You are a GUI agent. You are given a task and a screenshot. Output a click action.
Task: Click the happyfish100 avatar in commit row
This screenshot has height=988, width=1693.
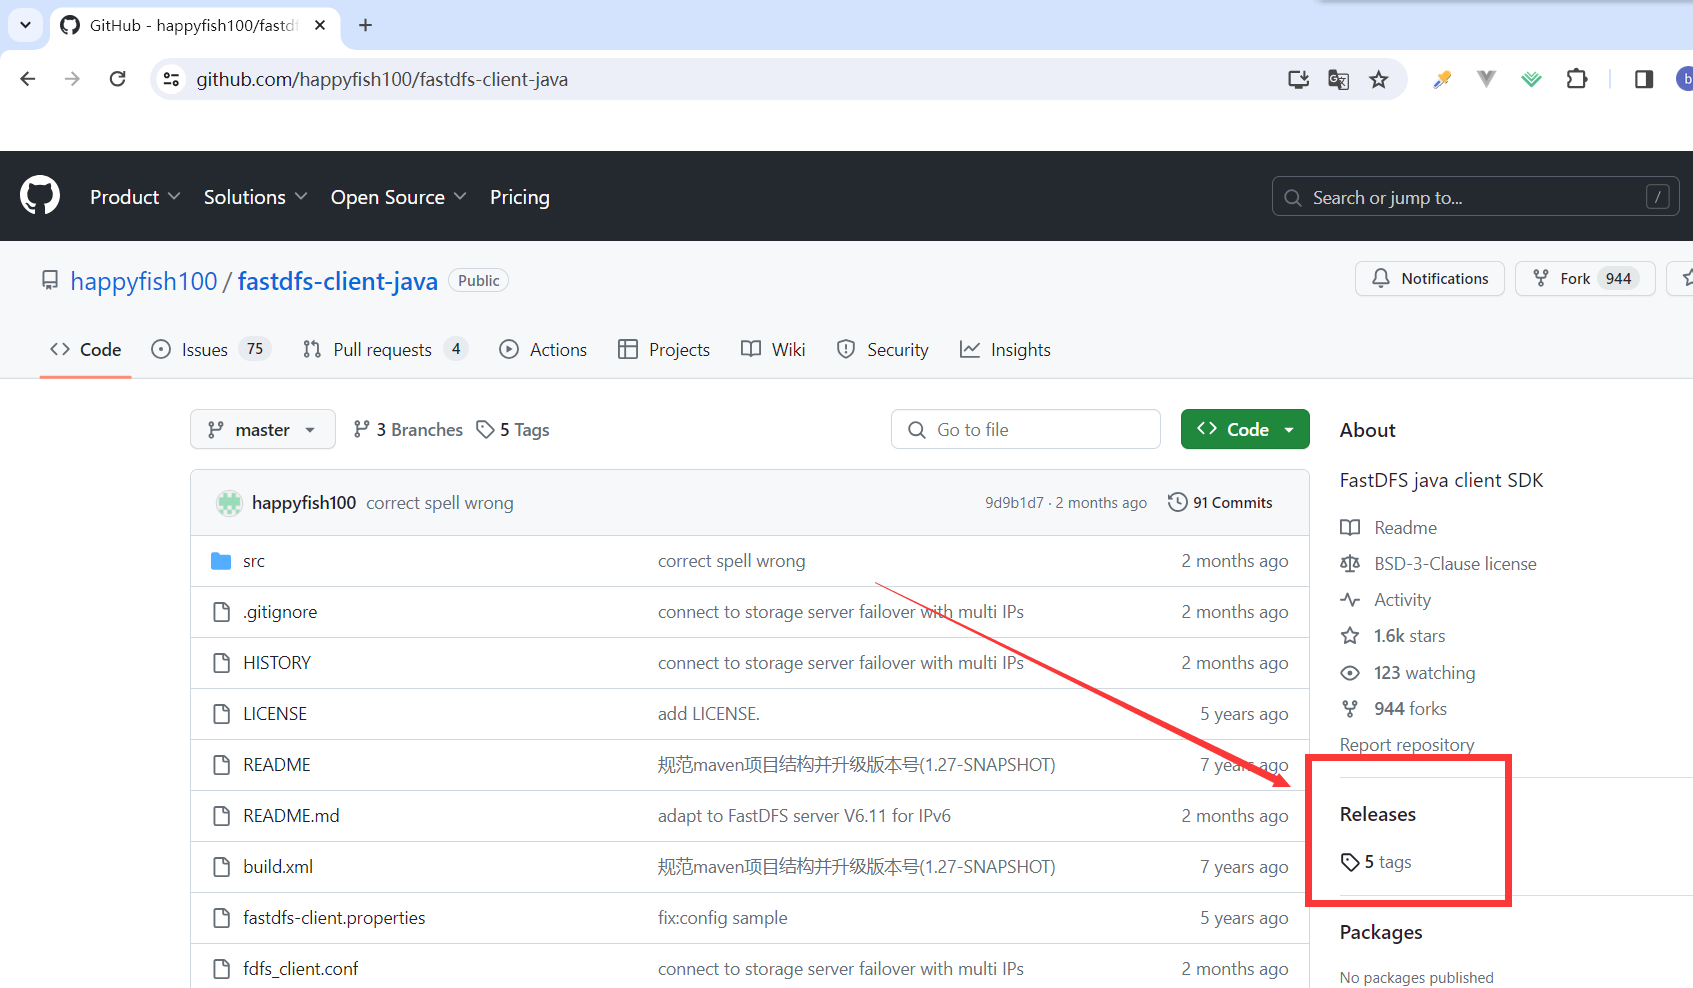[x=229, y=503]
